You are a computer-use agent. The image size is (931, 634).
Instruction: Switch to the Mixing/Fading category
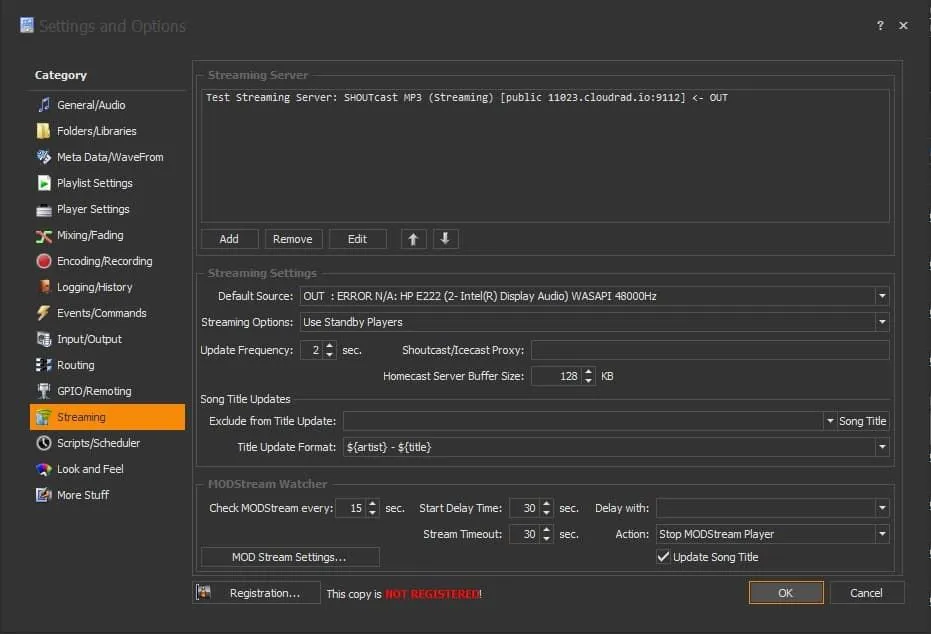(90, 235)
